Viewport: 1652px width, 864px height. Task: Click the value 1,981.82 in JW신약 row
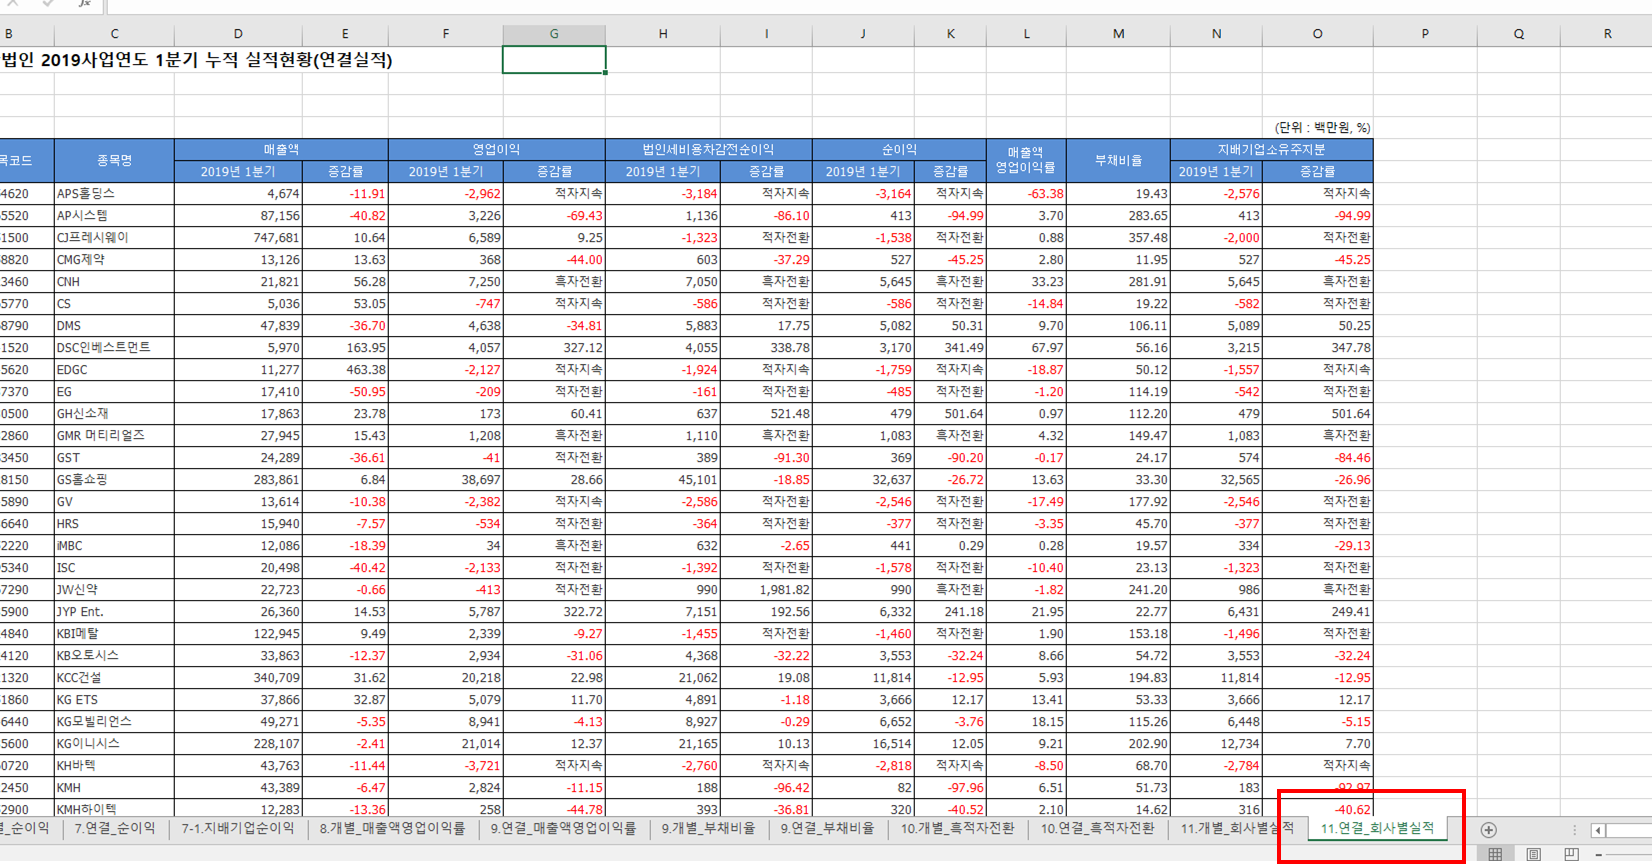[766, 589]
